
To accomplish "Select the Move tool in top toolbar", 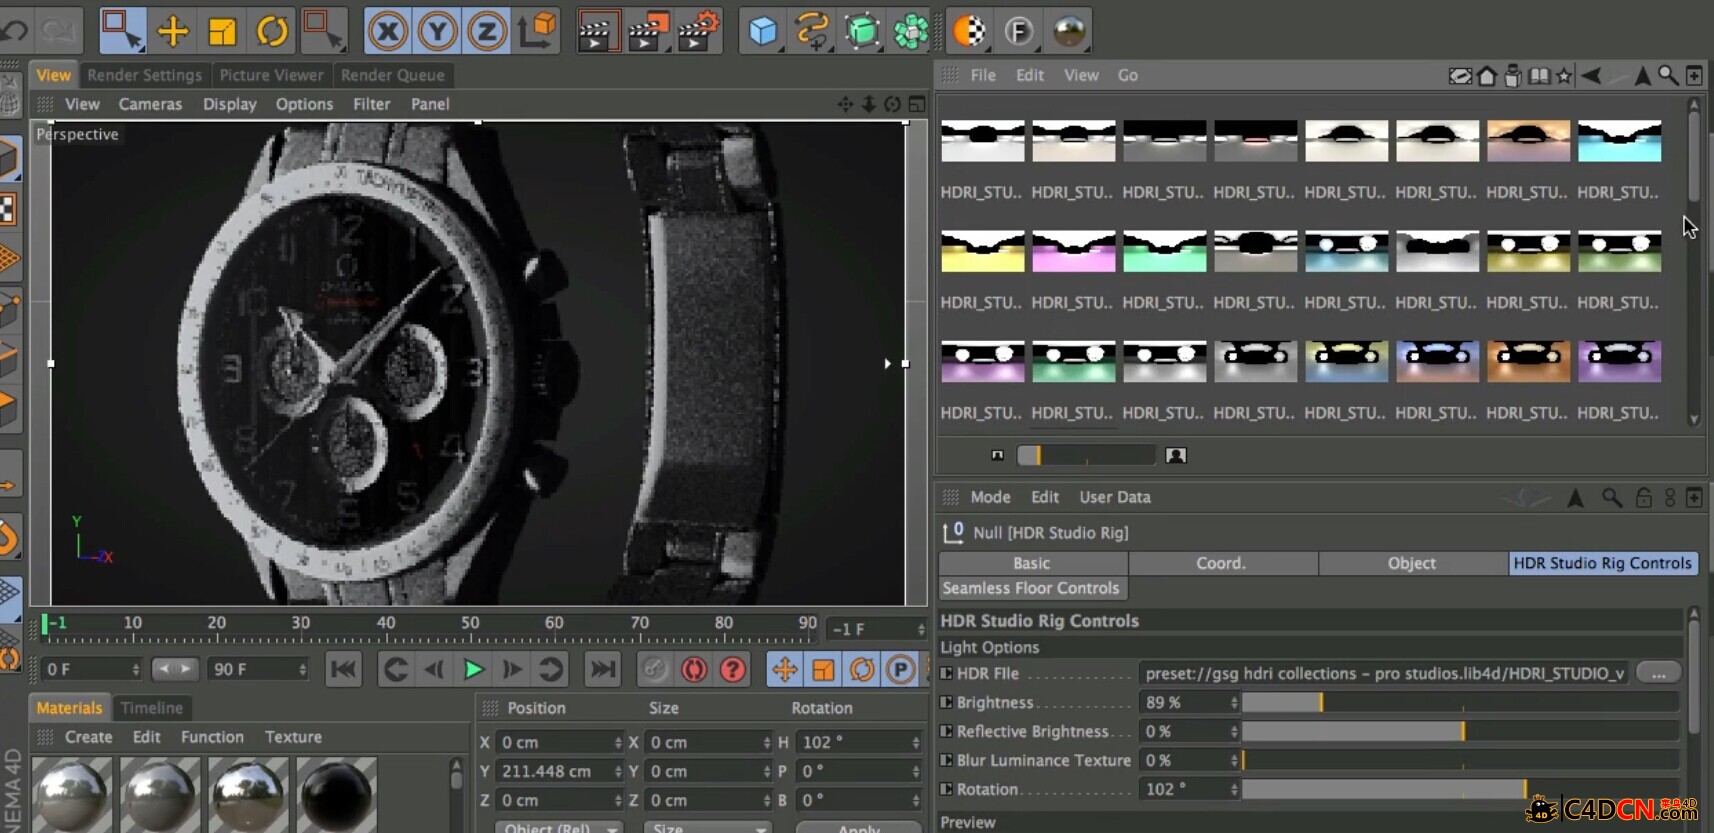I will (173, 31).
